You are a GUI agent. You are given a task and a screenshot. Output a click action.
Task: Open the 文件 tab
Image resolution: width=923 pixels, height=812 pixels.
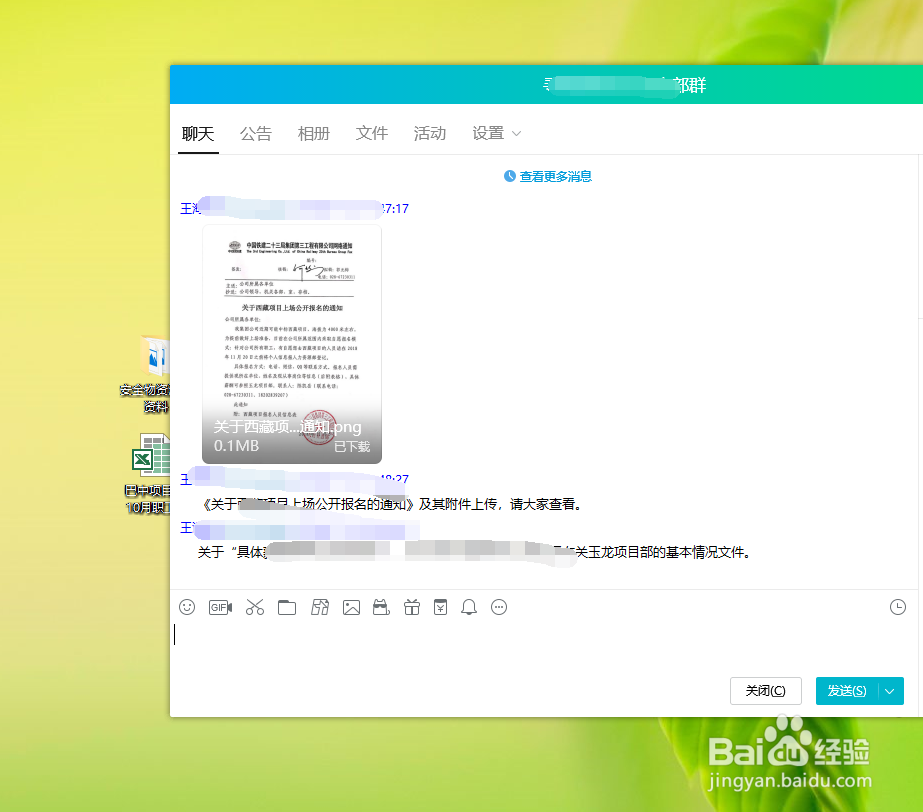point(371,134)
